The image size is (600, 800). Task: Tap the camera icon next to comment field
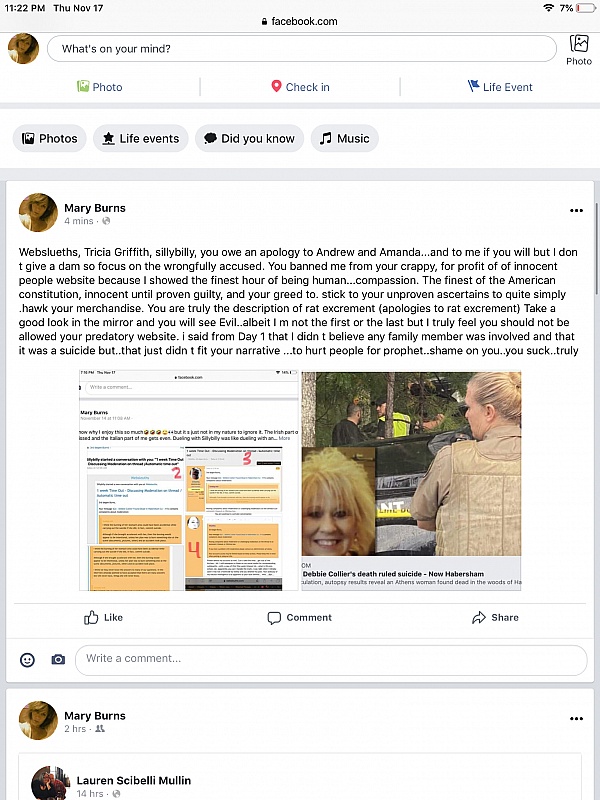coord(58,660)
